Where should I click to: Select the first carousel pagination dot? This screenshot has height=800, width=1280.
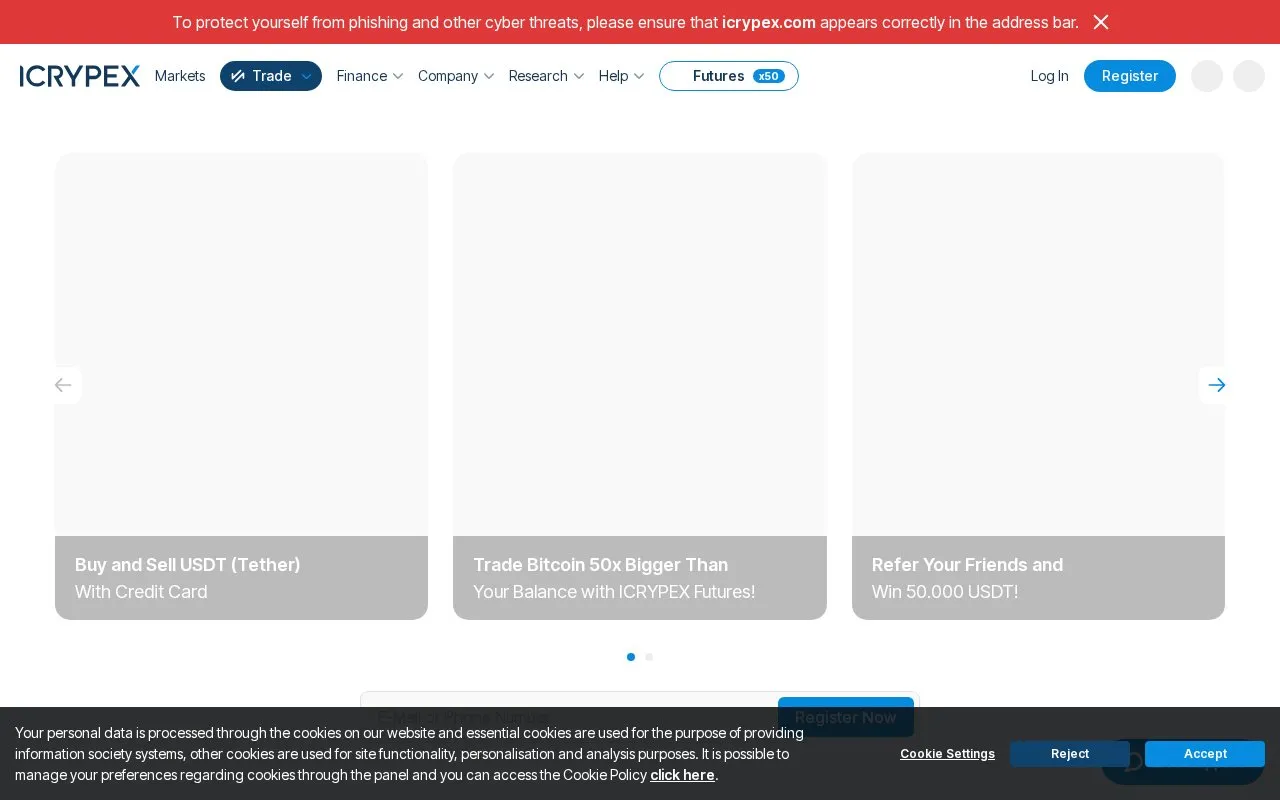pos(631,657)
